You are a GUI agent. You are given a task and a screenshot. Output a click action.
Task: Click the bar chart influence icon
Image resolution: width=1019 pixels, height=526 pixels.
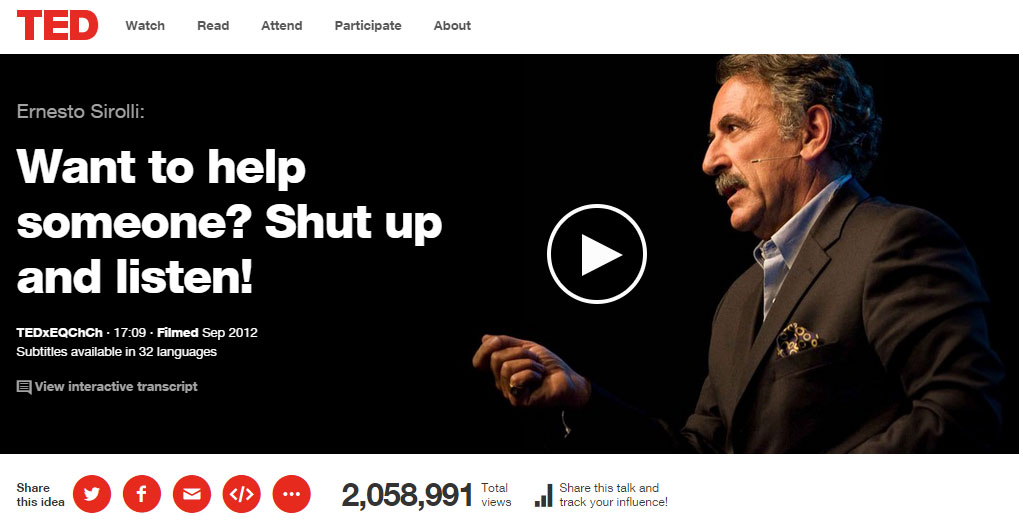click(x=543, y=495)
